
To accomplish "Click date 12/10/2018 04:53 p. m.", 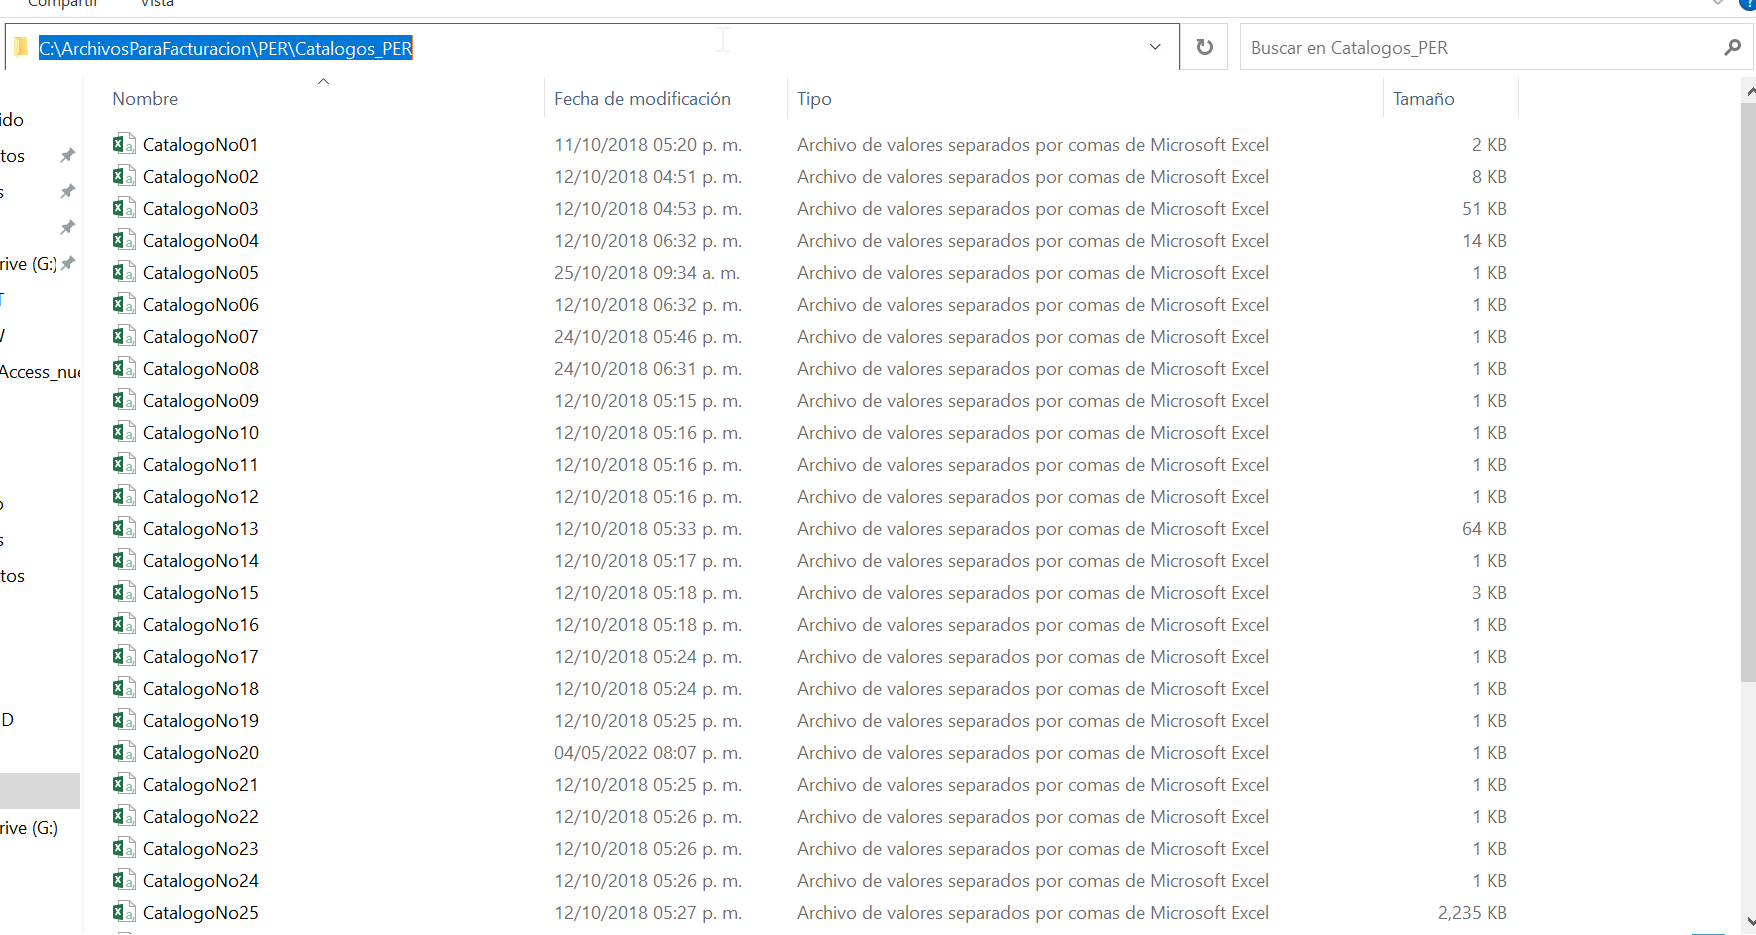I will (x=648, y=208).
